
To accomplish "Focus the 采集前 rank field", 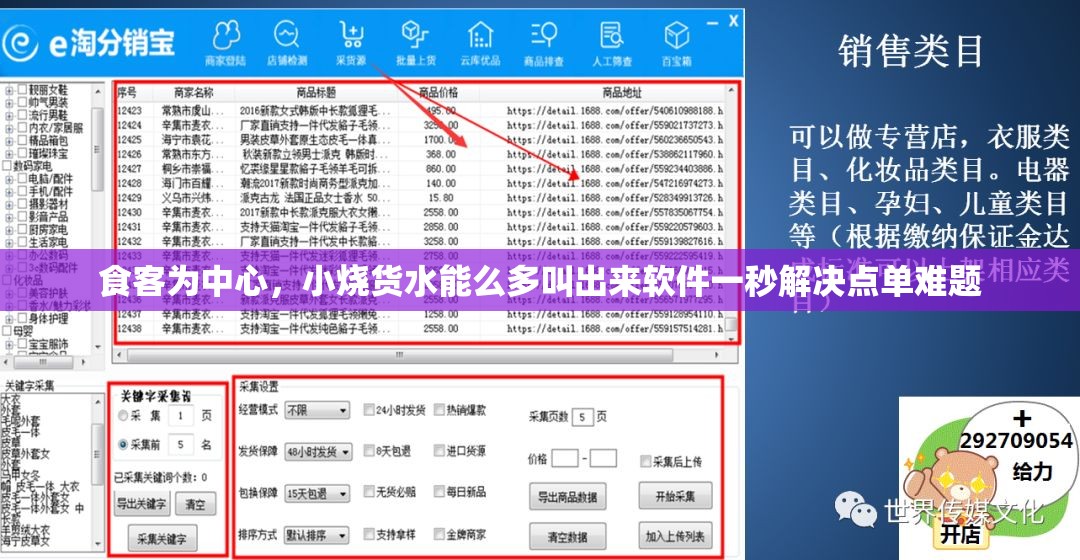I will click(181, 445).
